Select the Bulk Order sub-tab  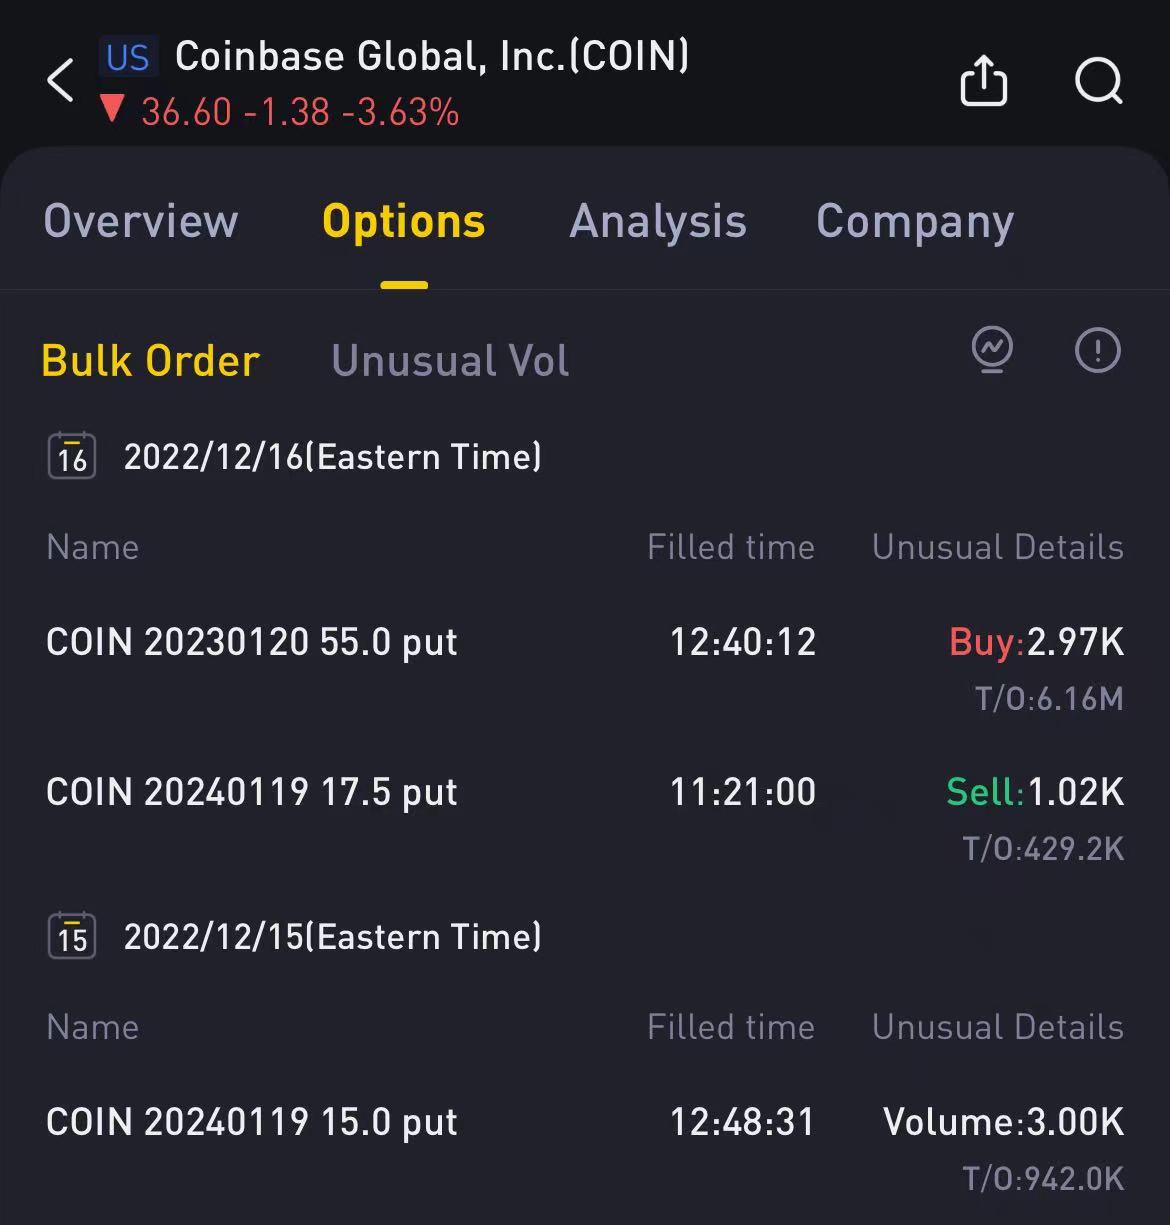(x=150, y=361)
